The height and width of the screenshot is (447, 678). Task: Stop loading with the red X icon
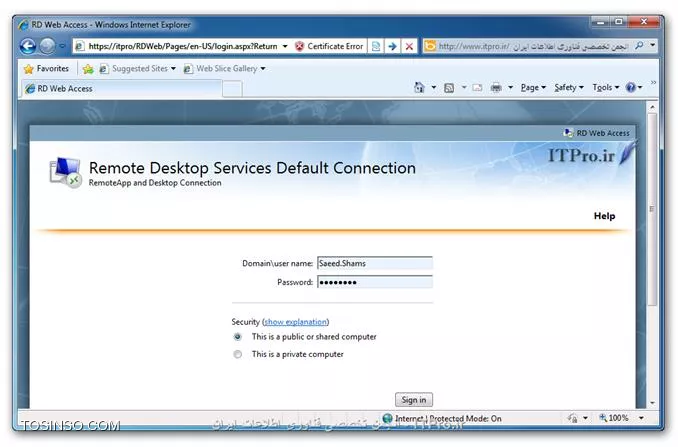[x=409, y=46]
